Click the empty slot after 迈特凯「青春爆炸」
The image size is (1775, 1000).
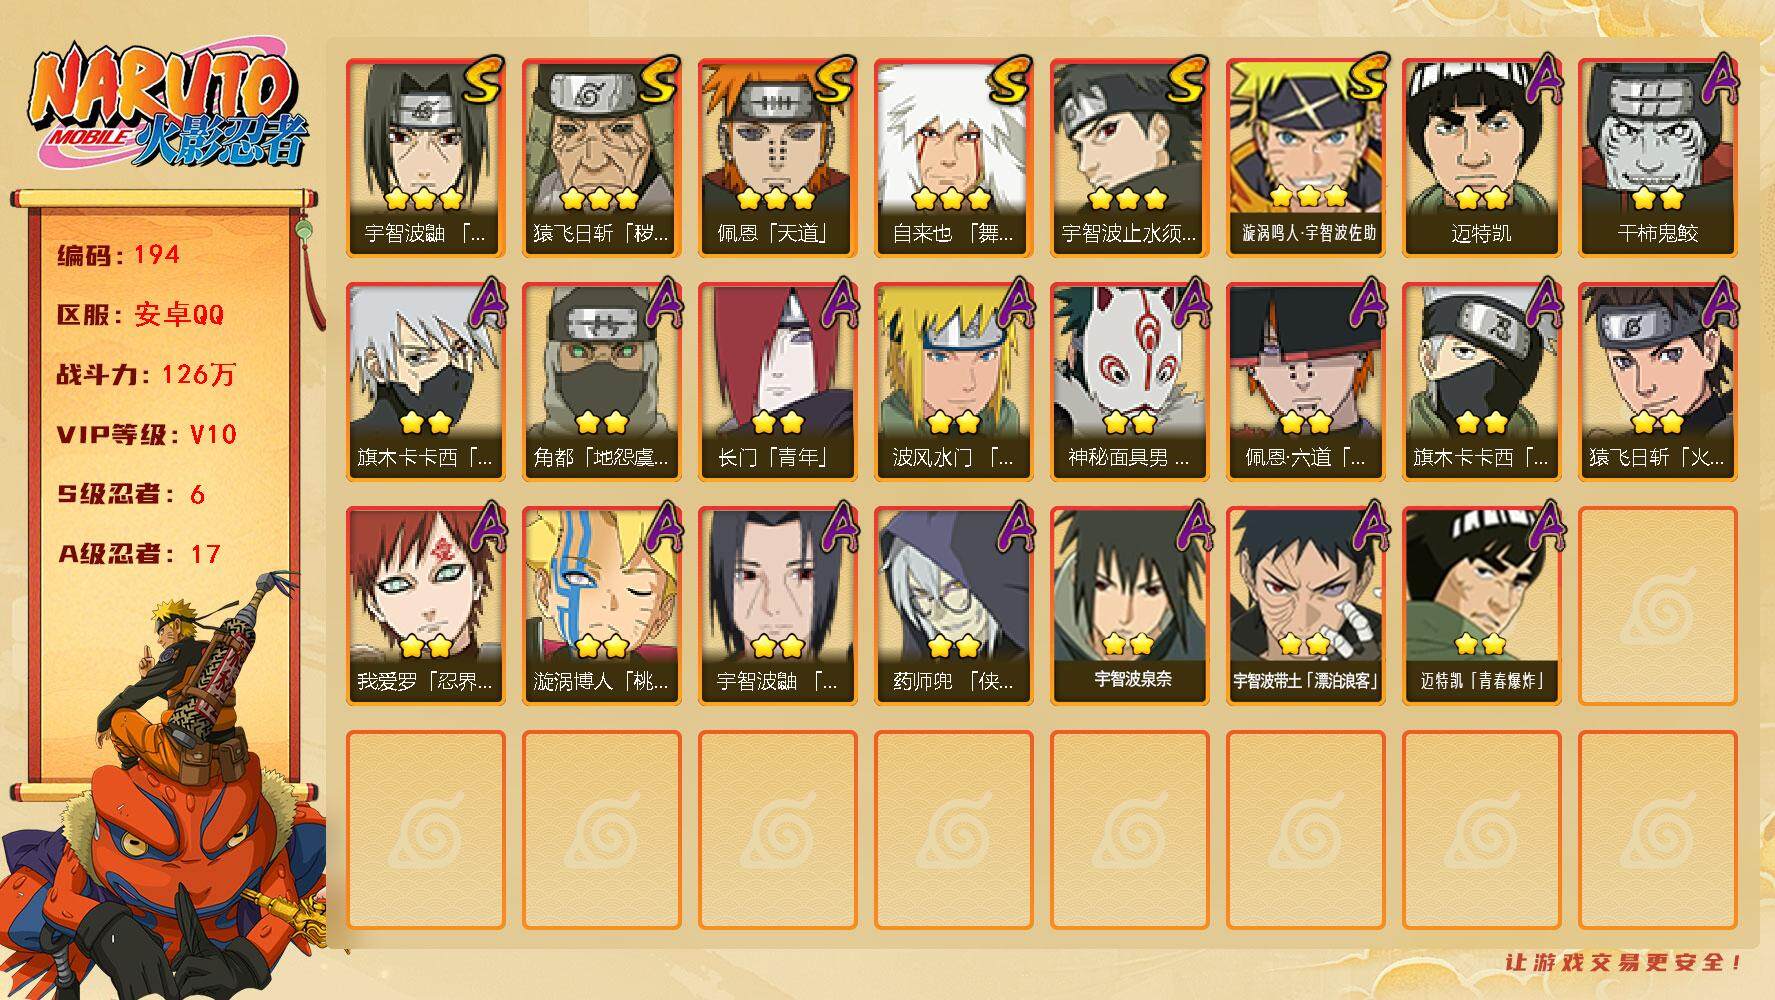[x=1657, y=605]
